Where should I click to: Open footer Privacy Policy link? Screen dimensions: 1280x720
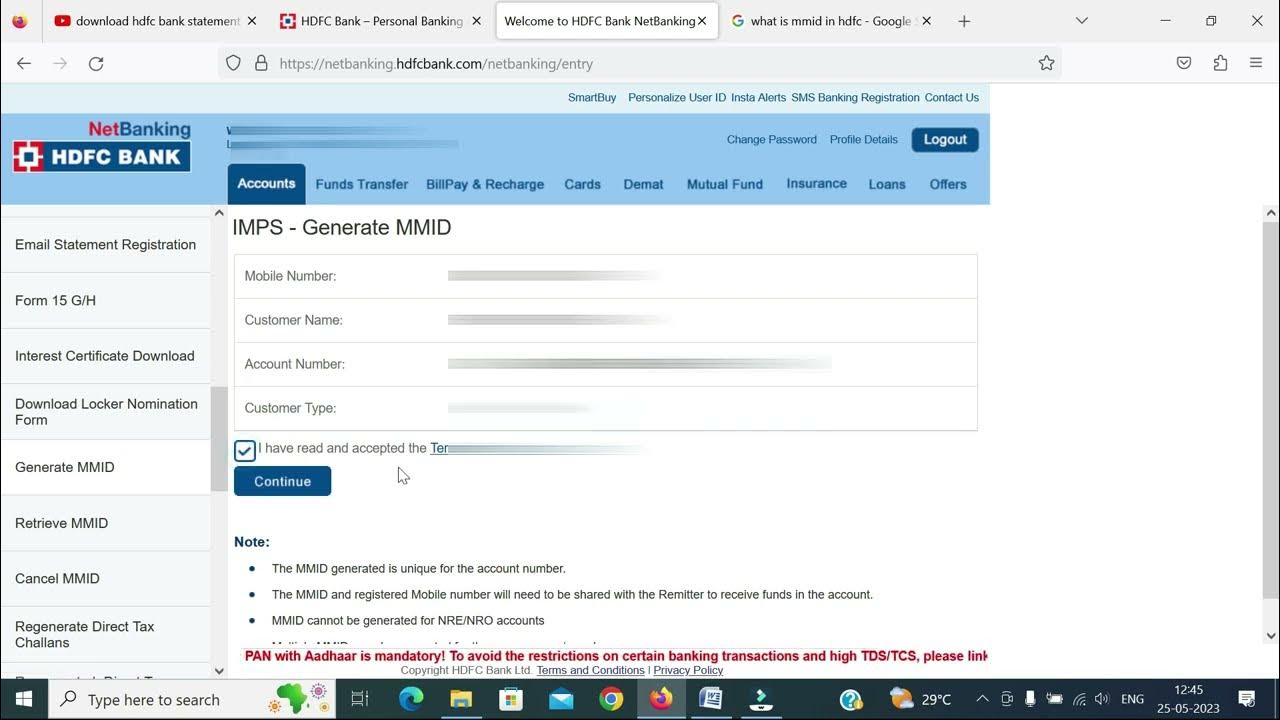[x=688, y=670]
